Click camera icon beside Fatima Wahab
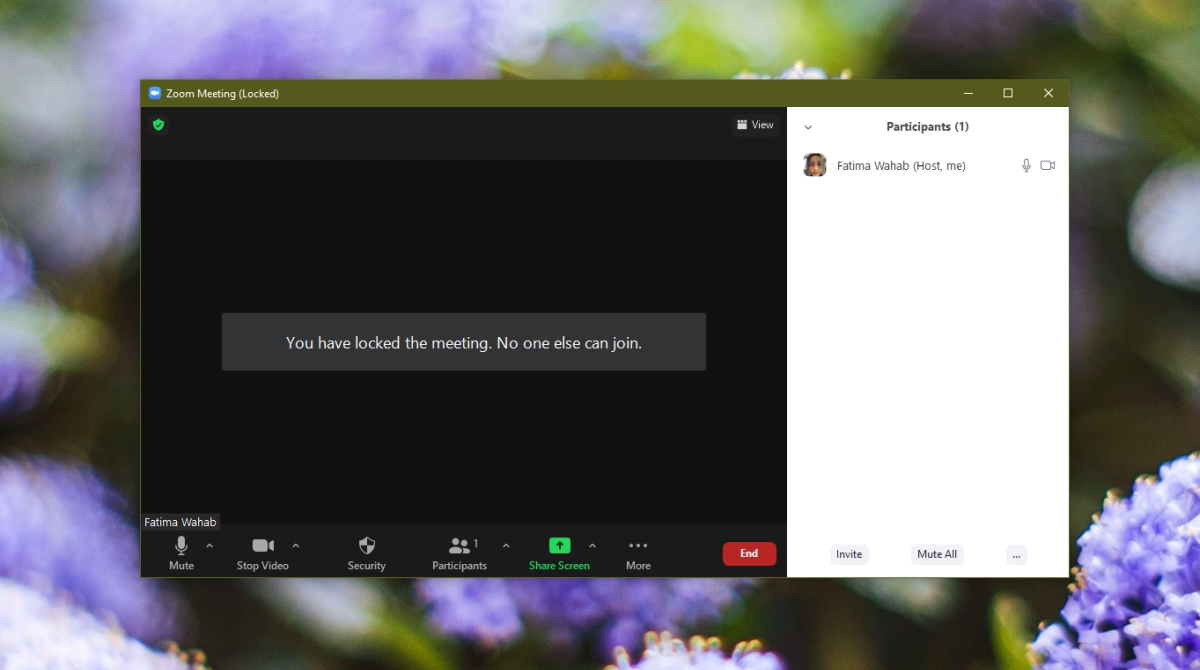 1048,166
